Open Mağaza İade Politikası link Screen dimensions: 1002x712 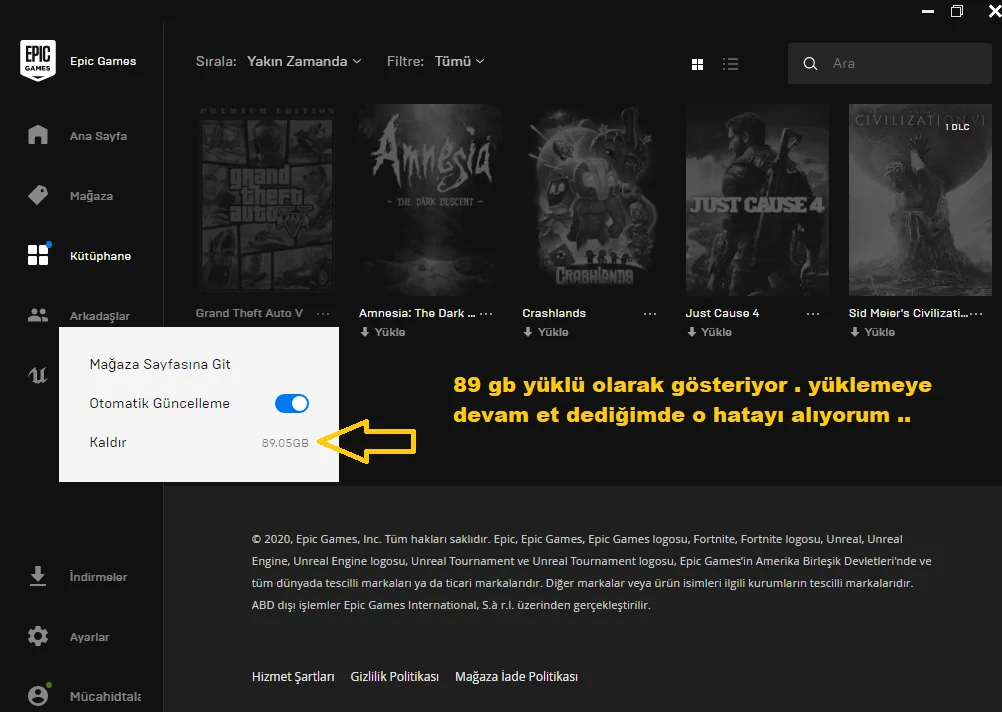(x=516, y=676)
